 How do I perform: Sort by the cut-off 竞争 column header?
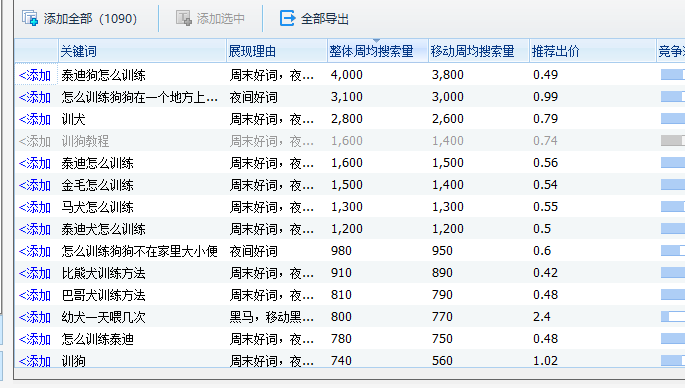point(671,51)
